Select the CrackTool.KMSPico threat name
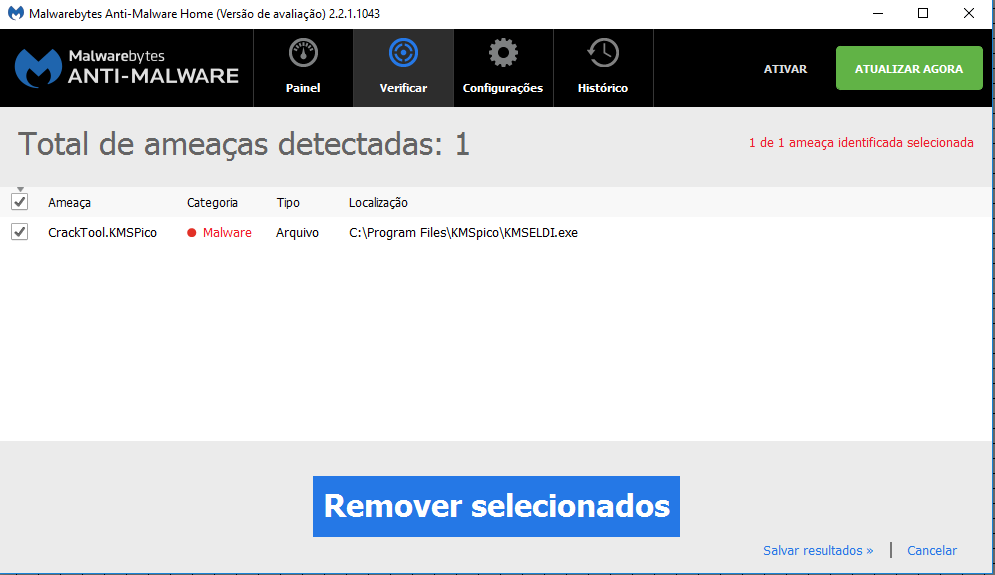 pyautogui.click(x=102, y=232)
